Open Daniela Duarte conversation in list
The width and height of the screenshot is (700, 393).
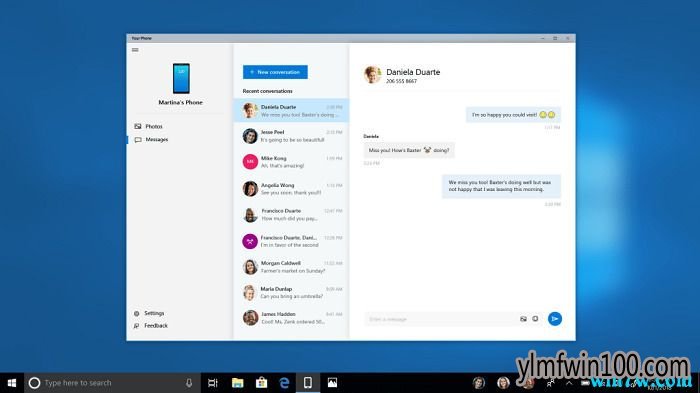coord(292,110)
